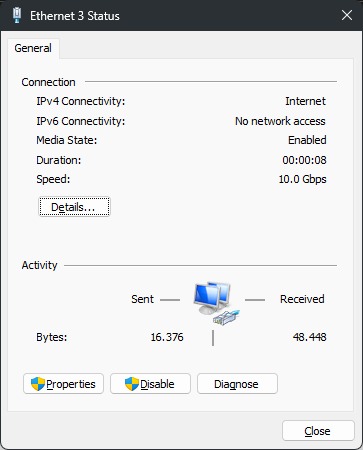
Task: Open adapter Properties
Action: point(63,384)
